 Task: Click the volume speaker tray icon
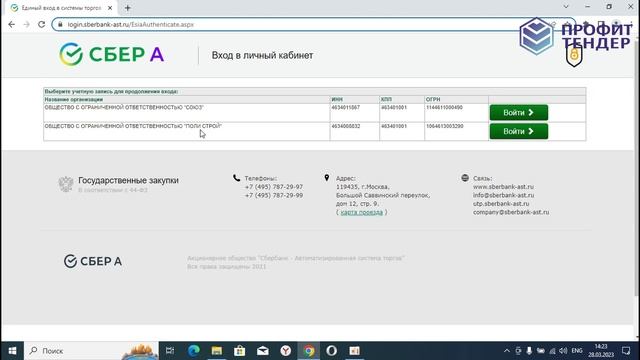tap(564, 351)
